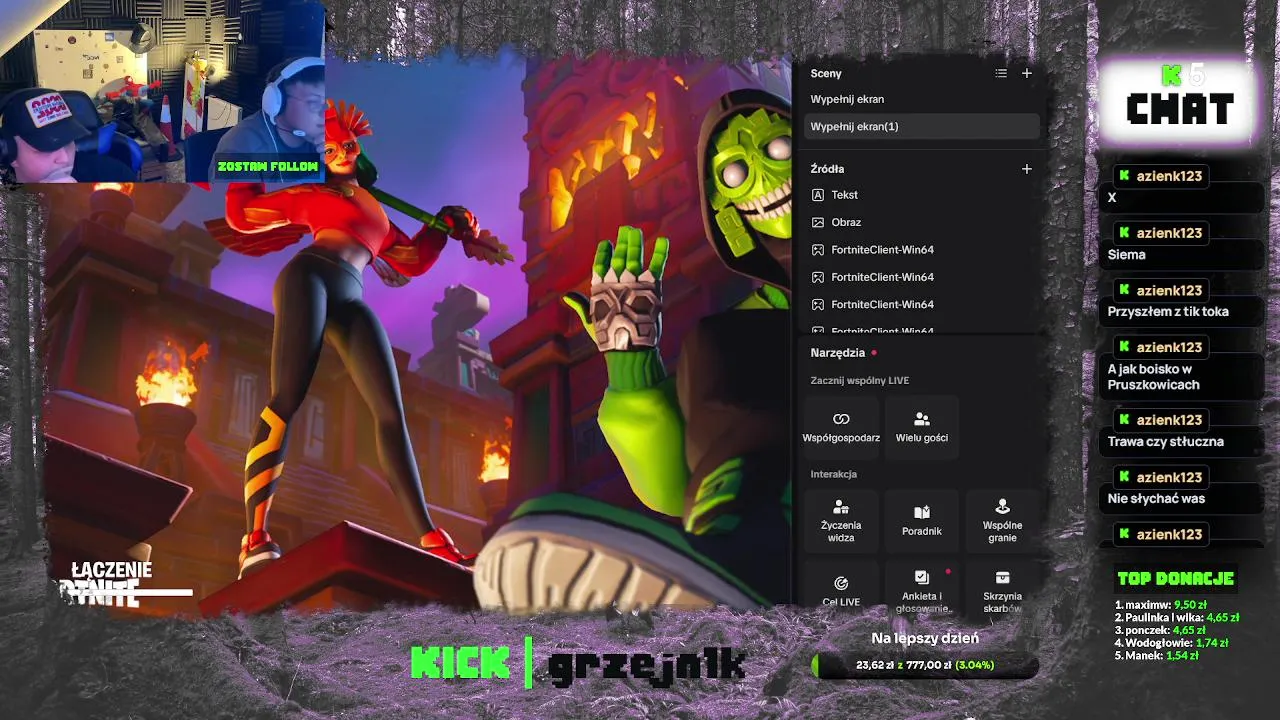Click the Narzędzia section header

[838, 353]
